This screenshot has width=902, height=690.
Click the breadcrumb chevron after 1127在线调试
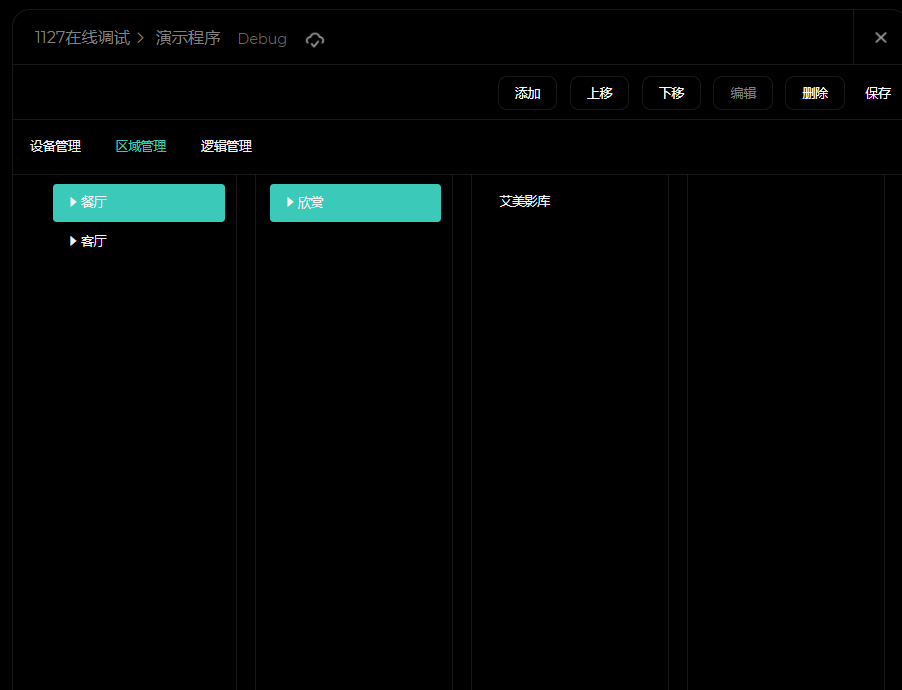point(140,39)
